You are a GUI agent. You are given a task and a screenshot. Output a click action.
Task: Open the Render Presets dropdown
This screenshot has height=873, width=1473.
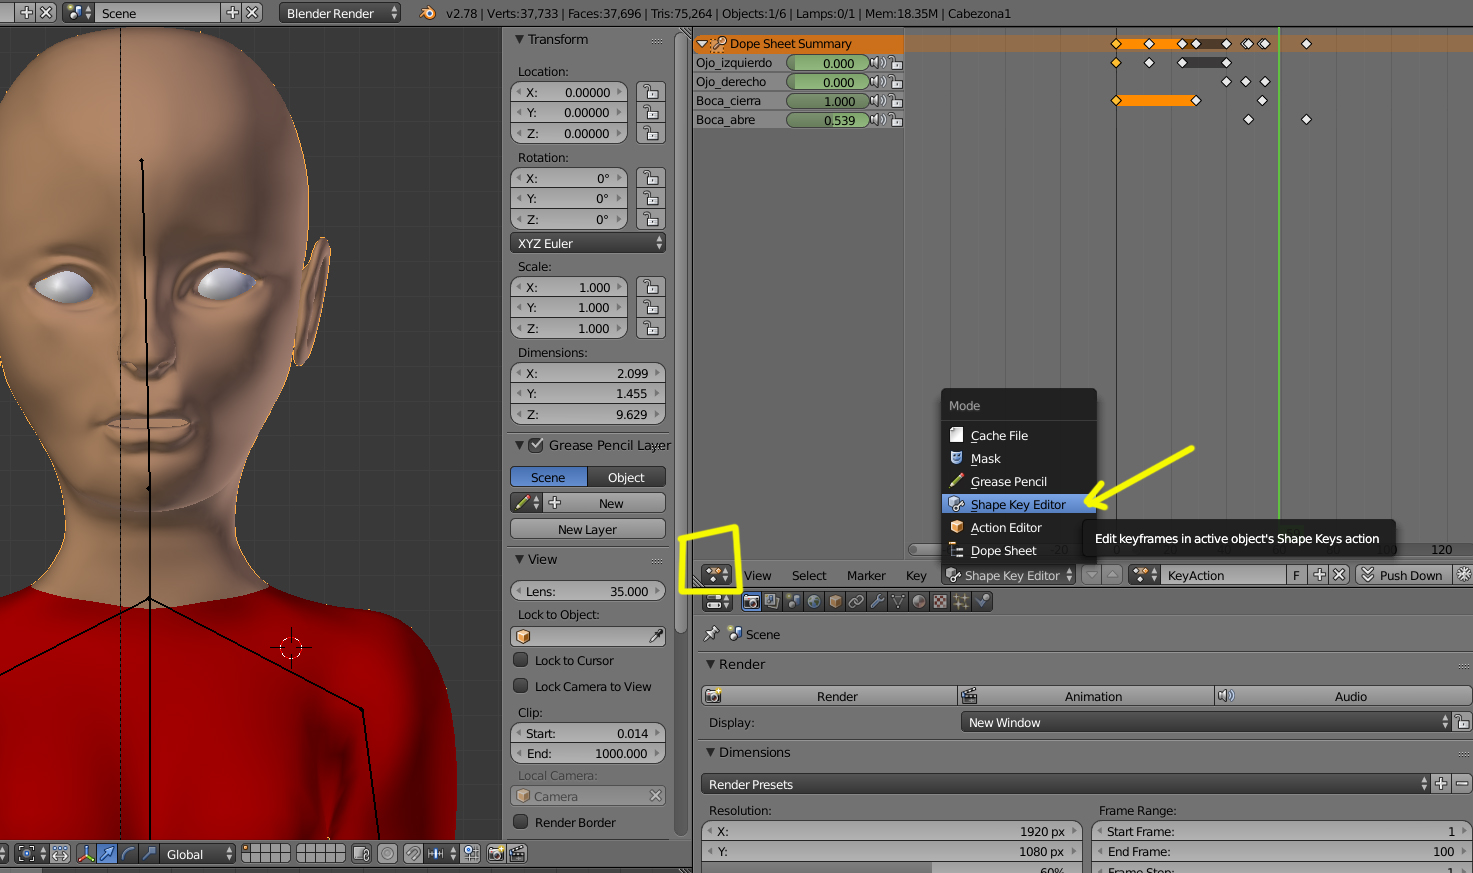pos(1068,784)
